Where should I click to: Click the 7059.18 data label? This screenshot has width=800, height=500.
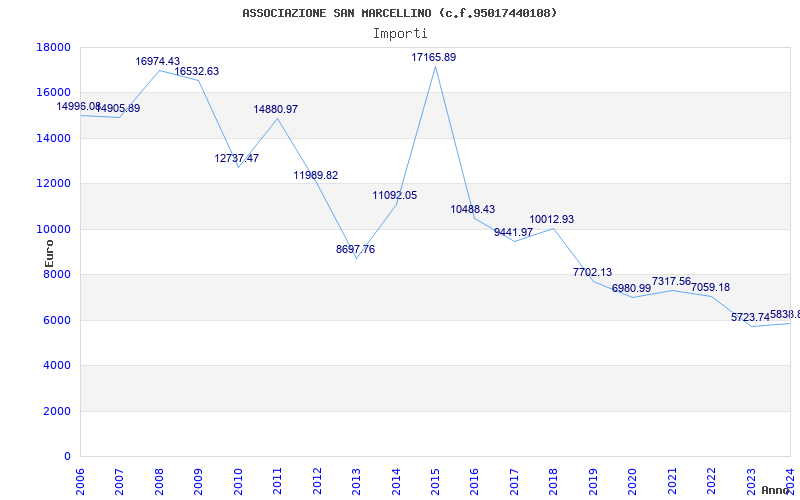[x=711, y=288]
